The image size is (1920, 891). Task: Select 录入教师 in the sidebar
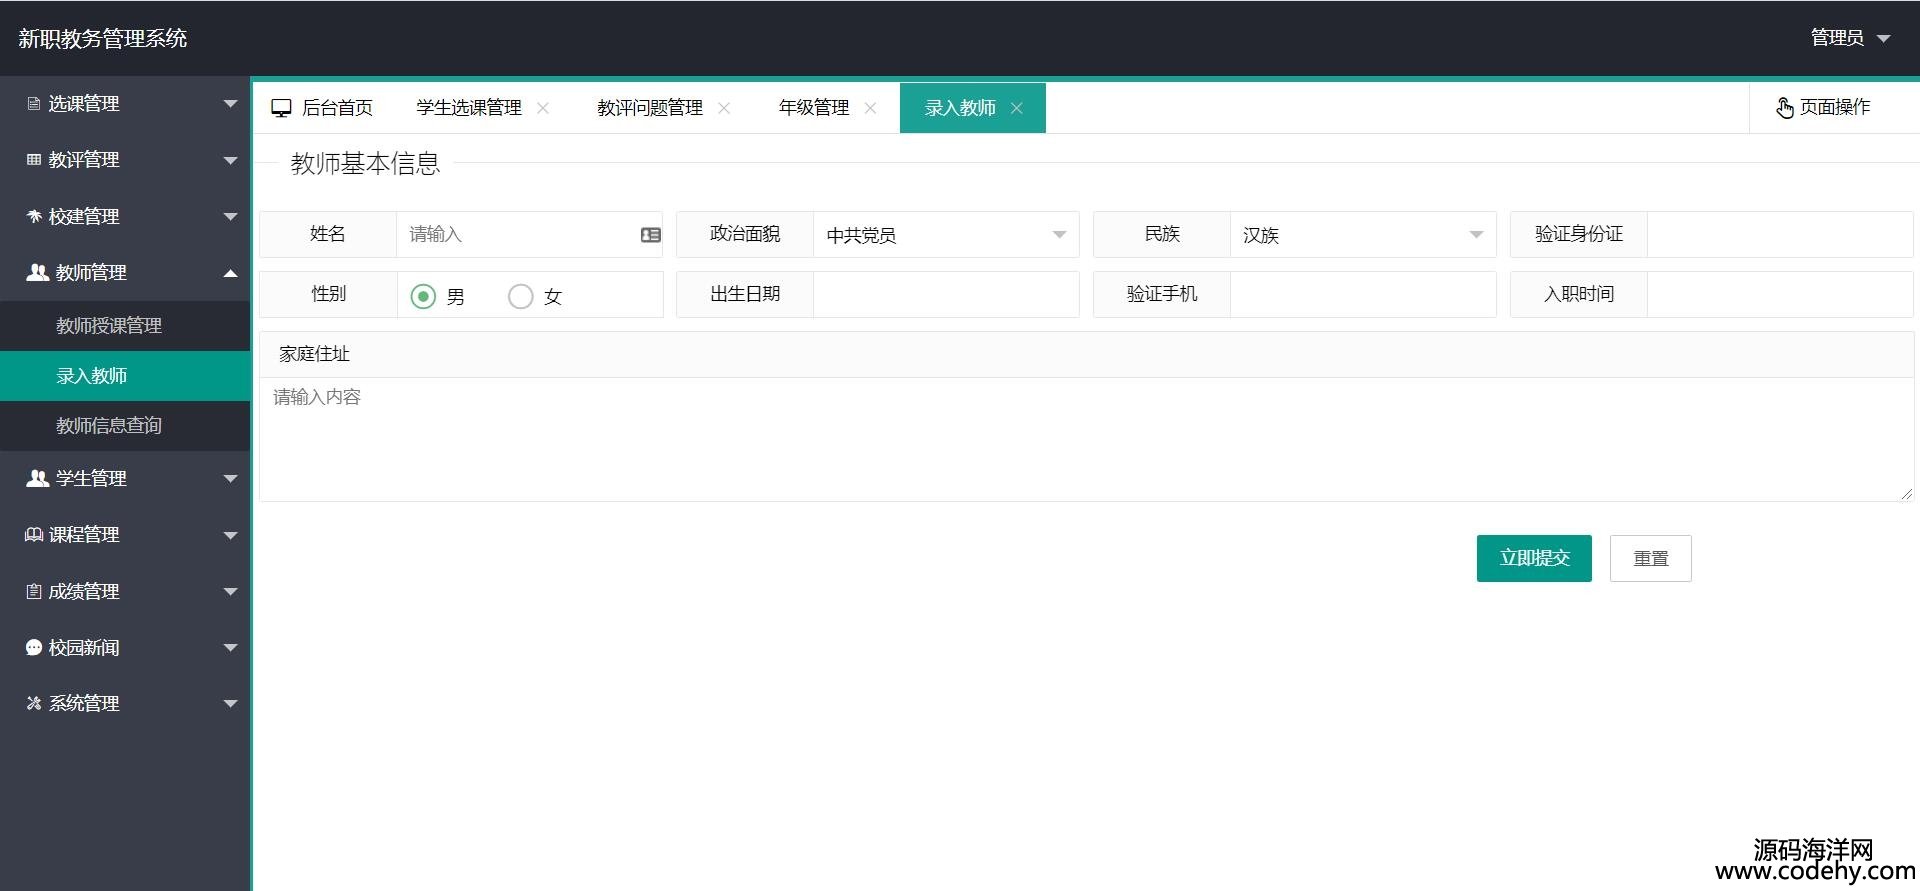[125, 376]
